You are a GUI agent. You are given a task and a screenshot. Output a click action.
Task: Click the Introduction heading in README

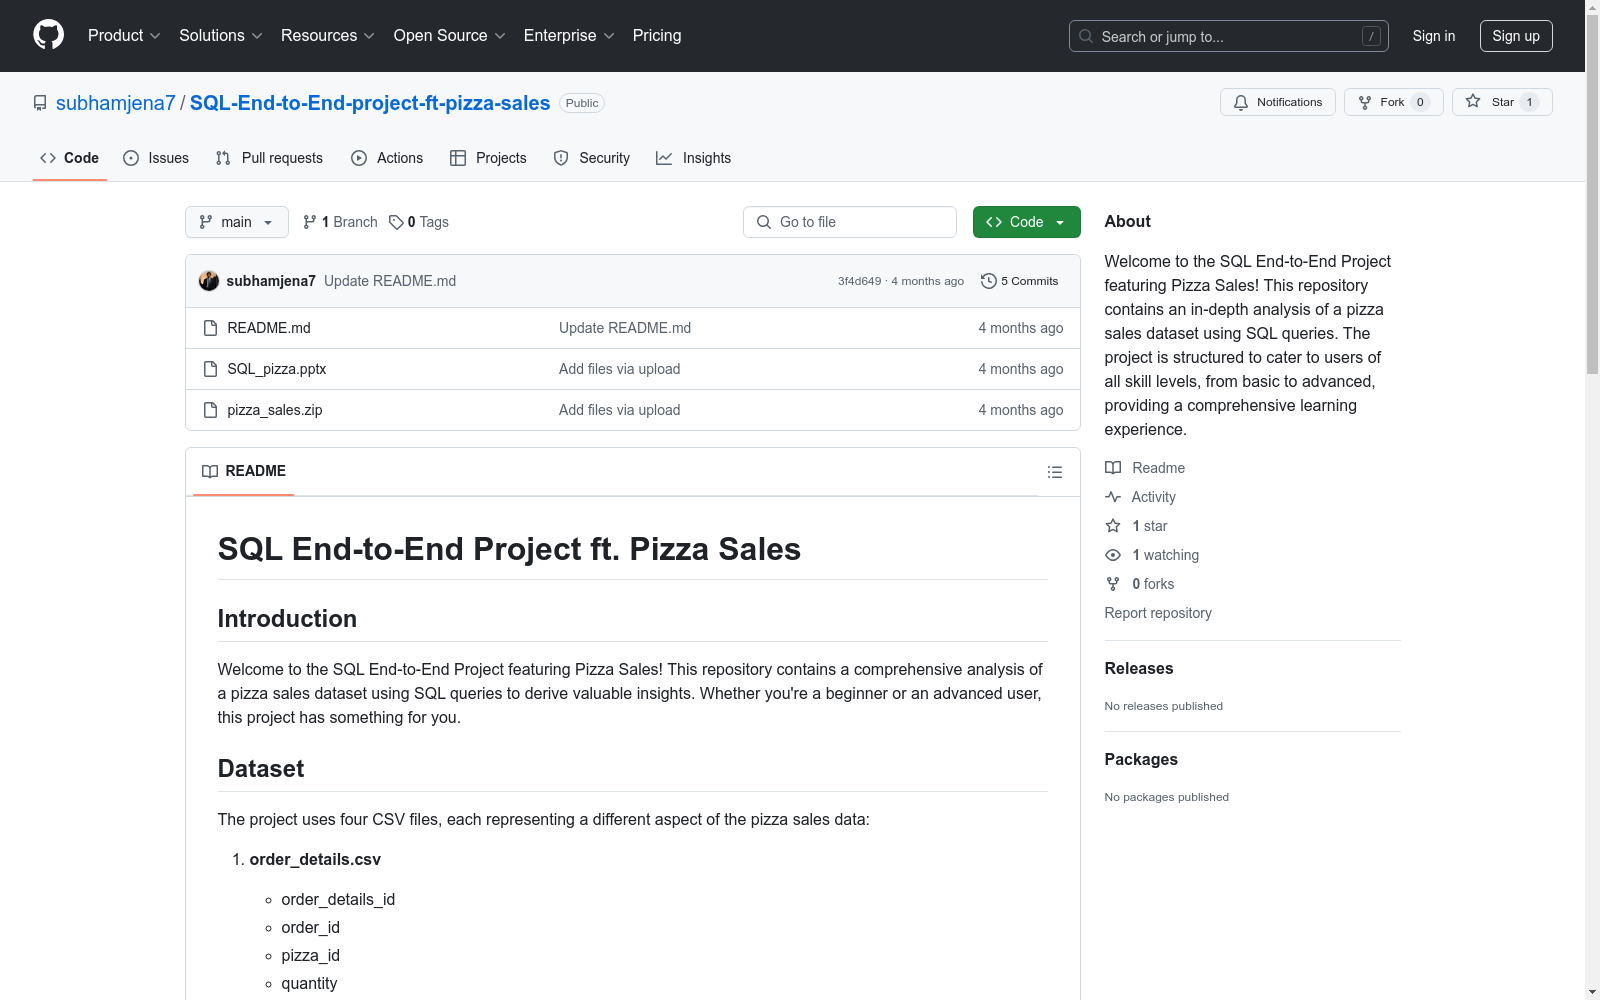(x=287, y=619)
